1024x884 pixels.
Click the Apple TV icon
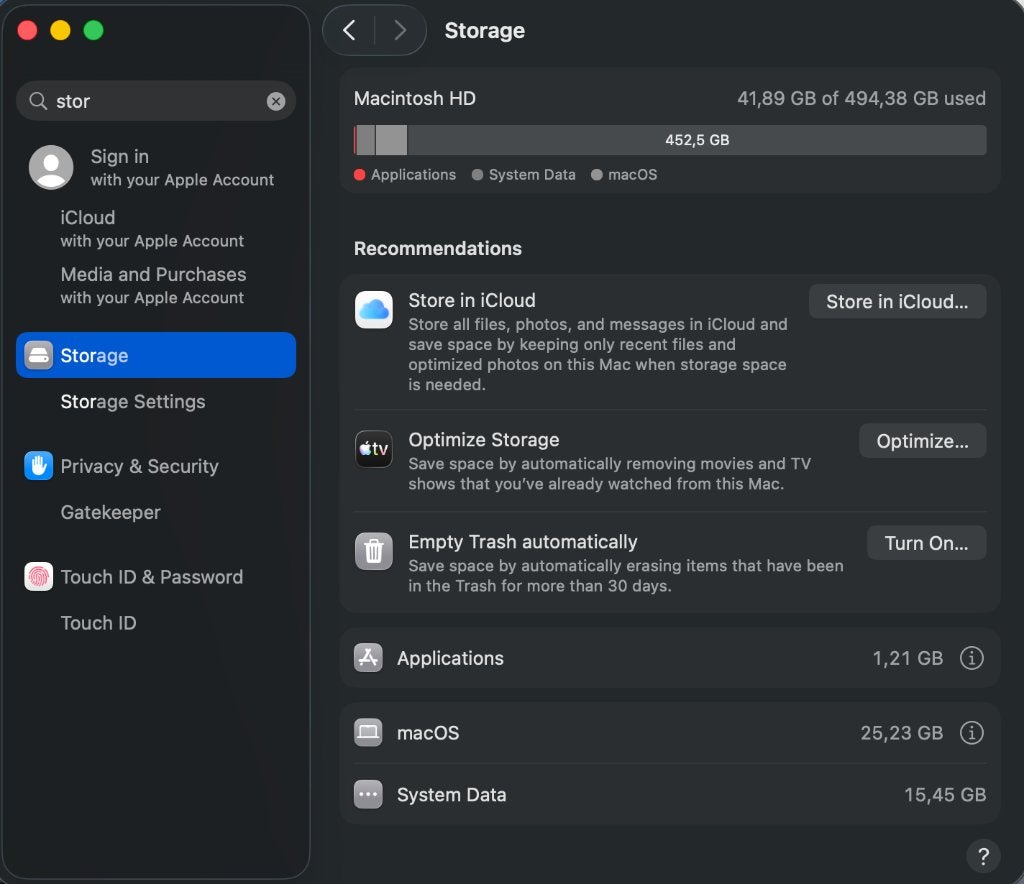pyautogui.click(x=374, y=449)
